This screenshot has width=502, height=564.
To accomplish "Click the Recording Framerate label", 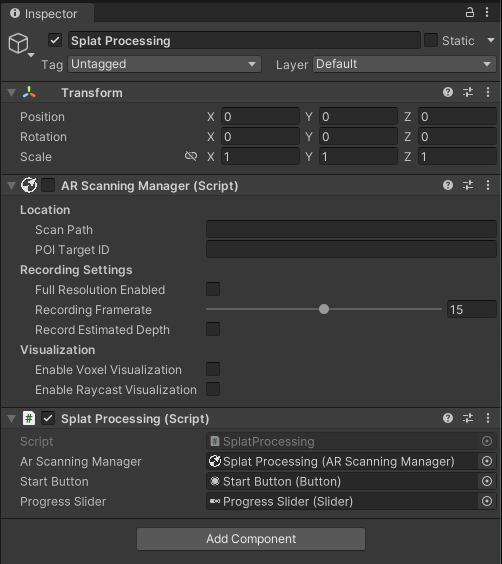I will point(93,310).
